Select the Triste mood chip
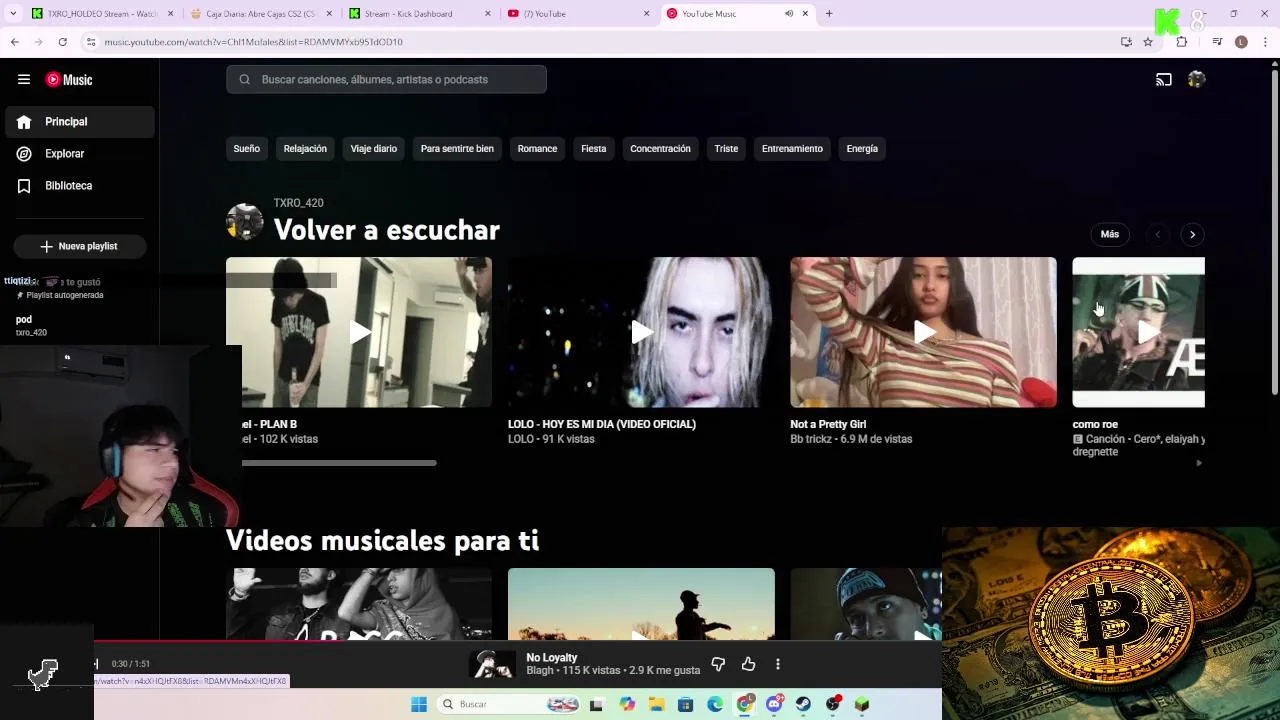This screenshot has height=720, width=1280. (x=726, y=149)
